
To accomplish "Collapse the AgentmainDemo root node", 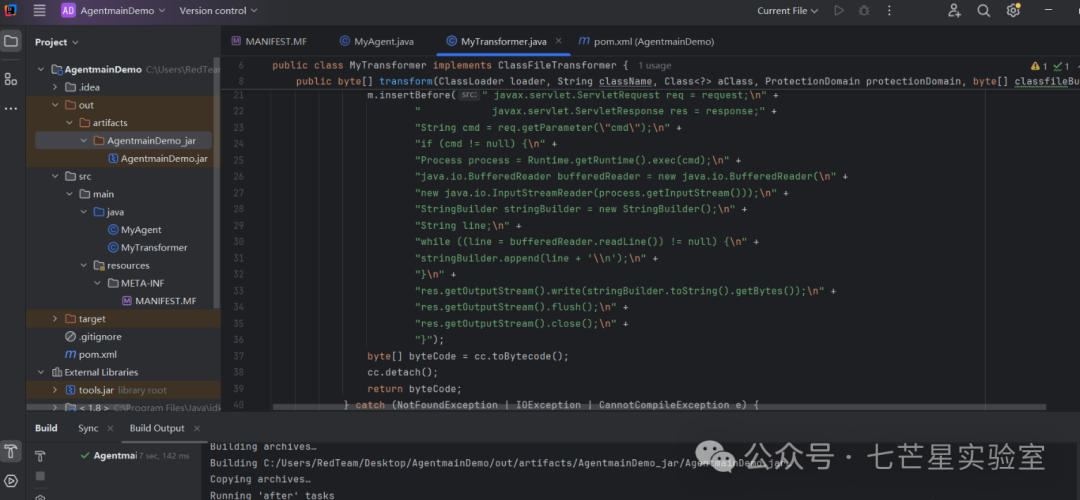I will point(41,70).
